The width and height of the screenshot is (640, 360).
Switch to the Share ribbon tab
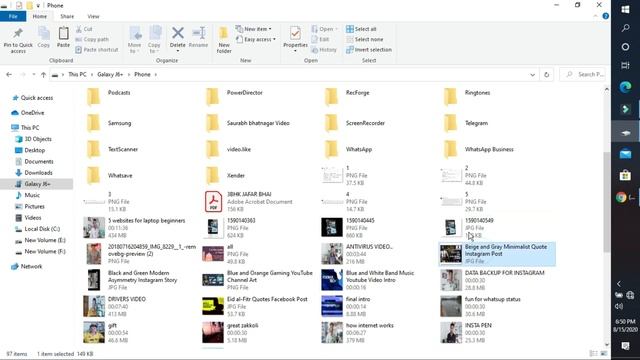click(67, 16)
